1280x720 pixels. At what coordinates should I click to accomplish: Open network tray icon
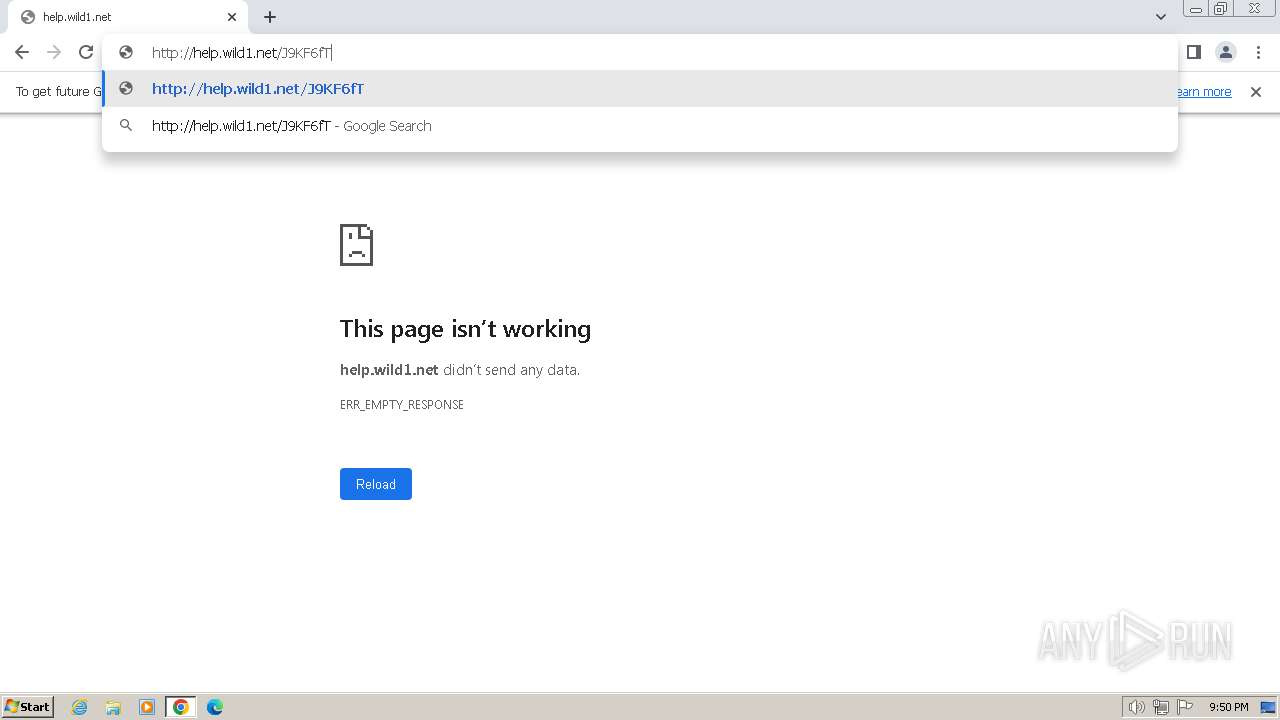pyautogui.click(x=1161, y=707)
